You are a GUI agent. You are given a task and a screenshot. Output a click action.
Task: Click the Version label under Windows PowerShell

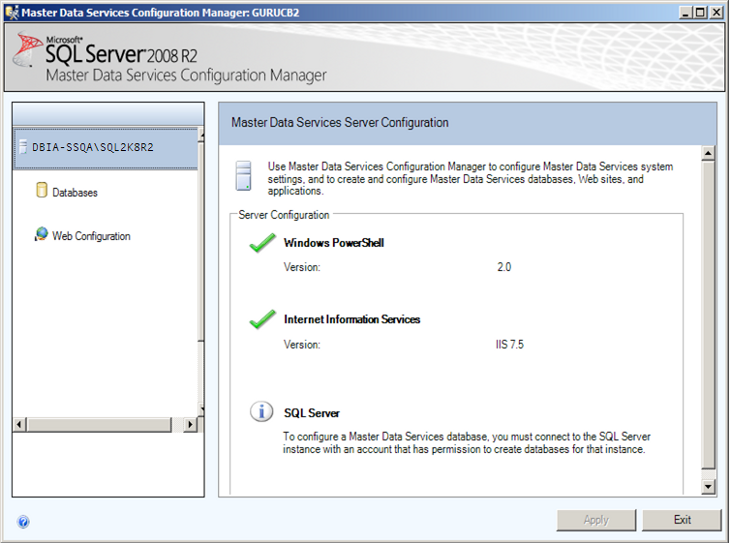click(x=302, y=267)
